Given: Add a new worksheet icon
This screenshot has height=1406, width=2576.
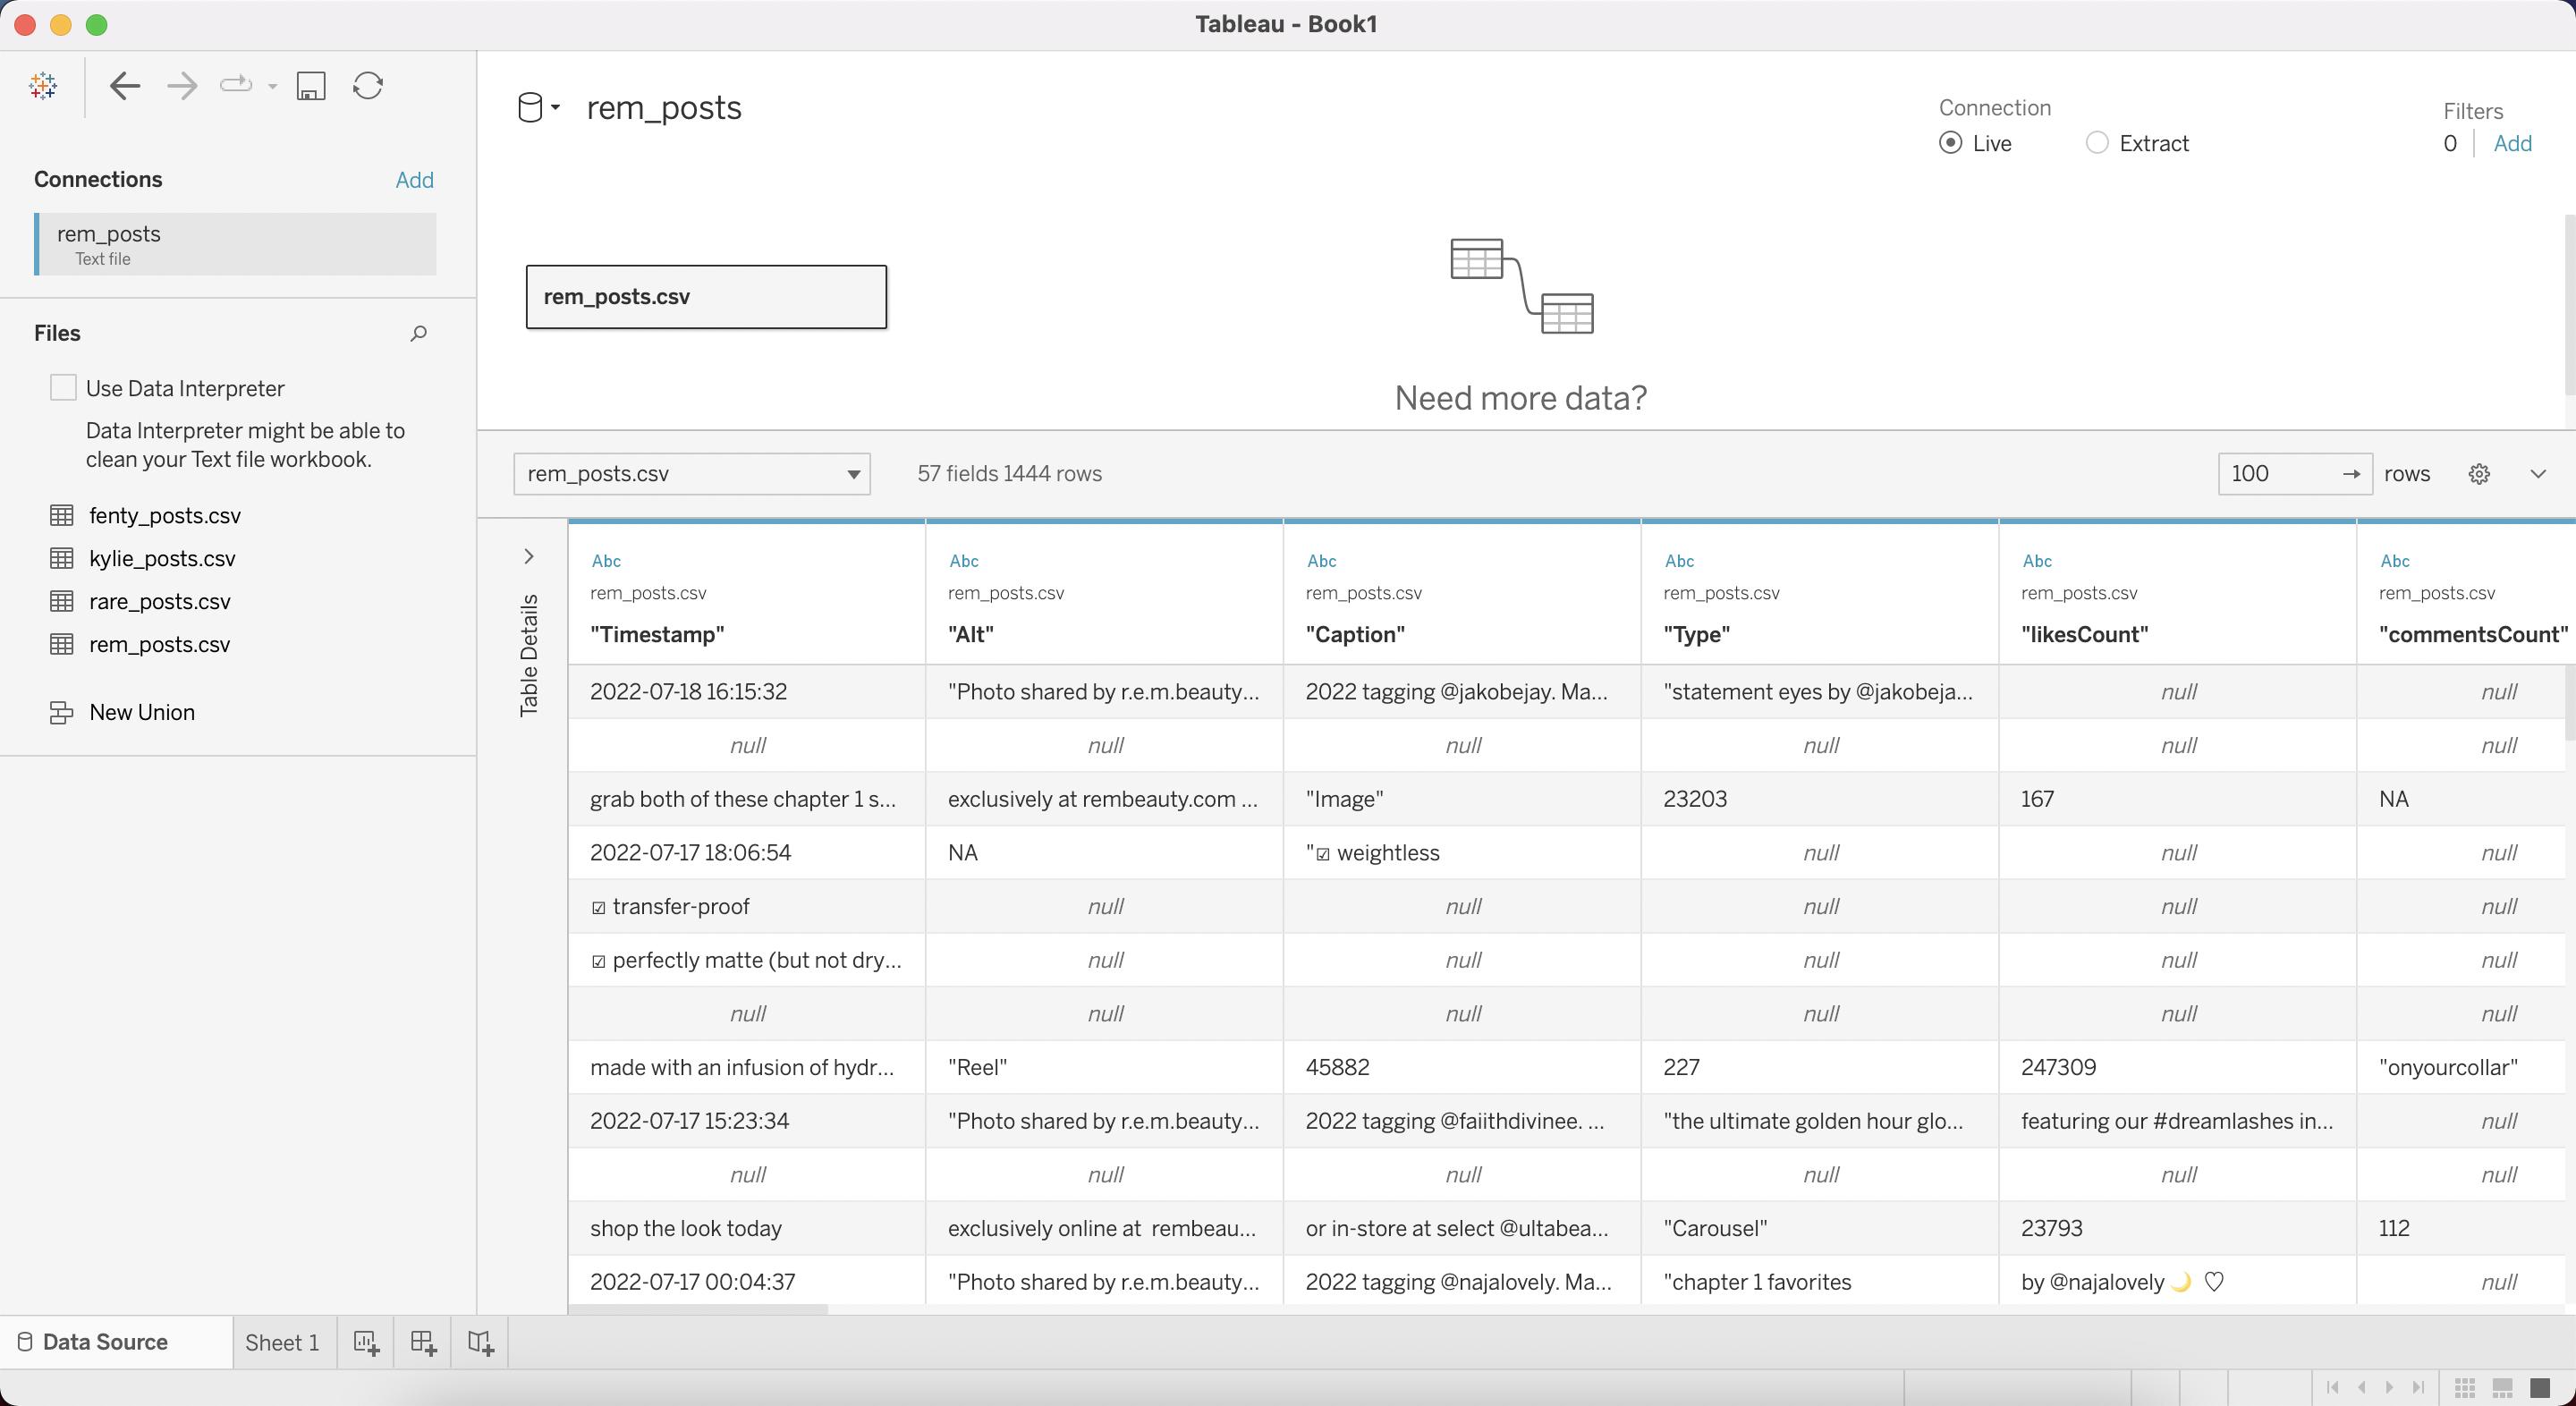Looking at the screenshot, I should (366, 1343).
